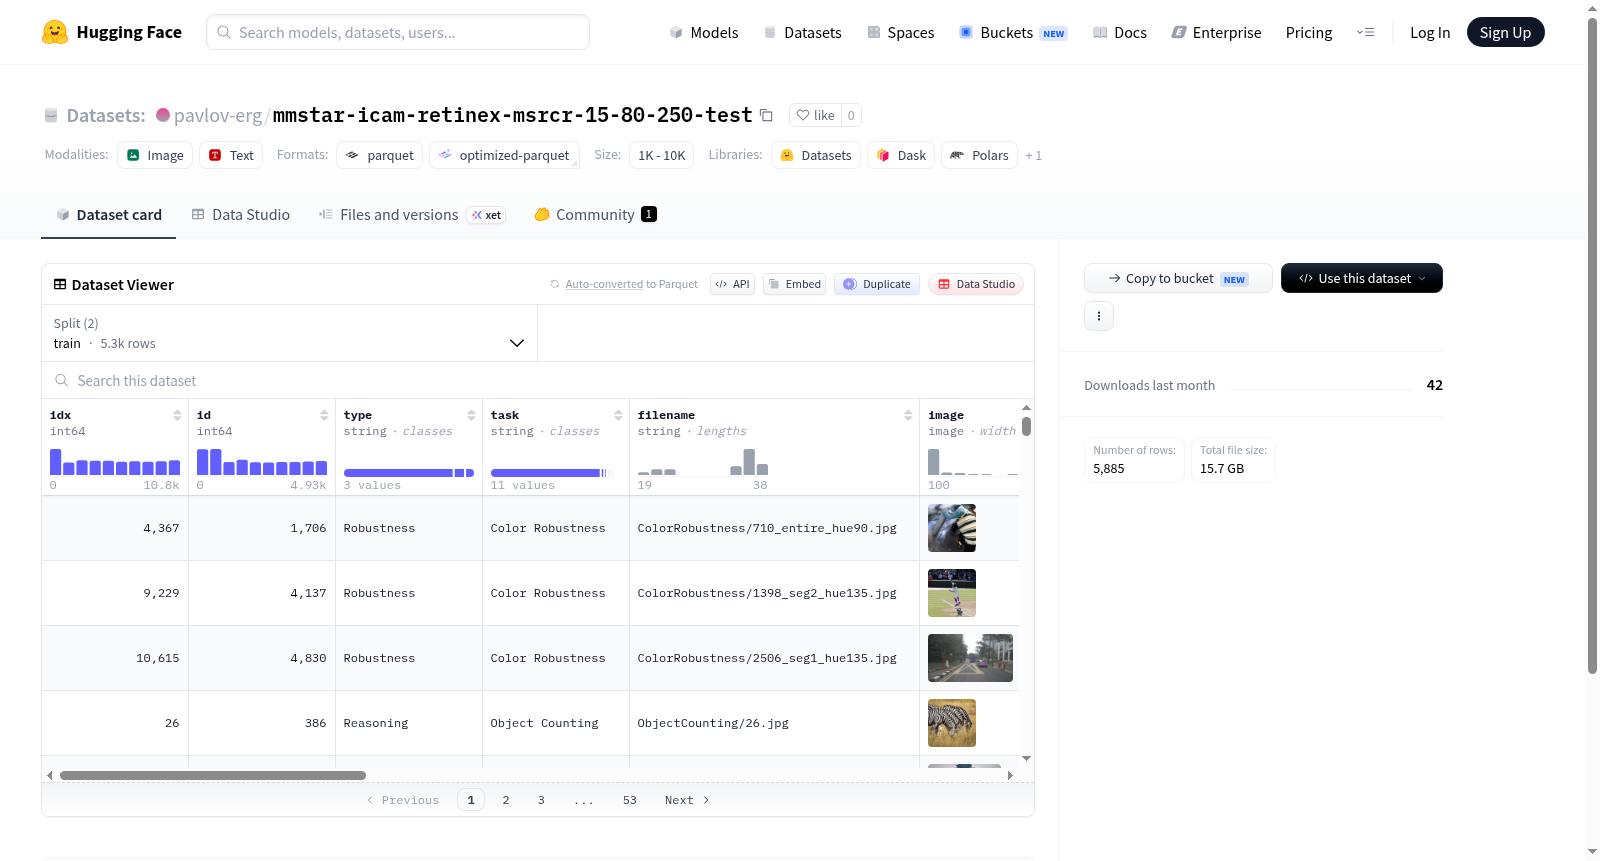Click the like heart button
The image size is (1600, 861).
coord(815,115)
